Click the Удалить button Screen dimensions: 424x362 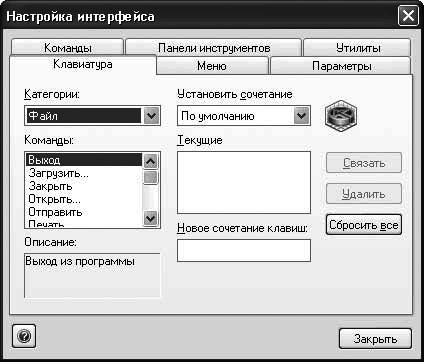[x=364, y=194]
